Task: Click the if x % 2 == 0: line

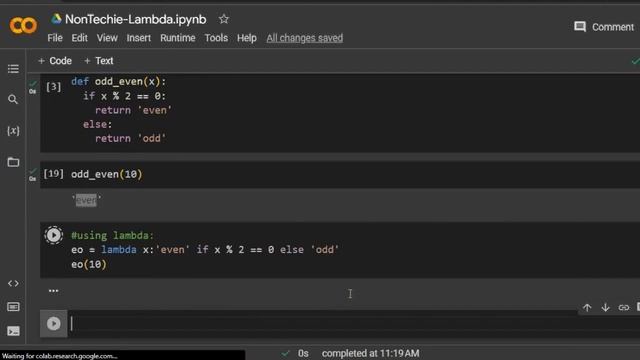Action: coord(124,96)
